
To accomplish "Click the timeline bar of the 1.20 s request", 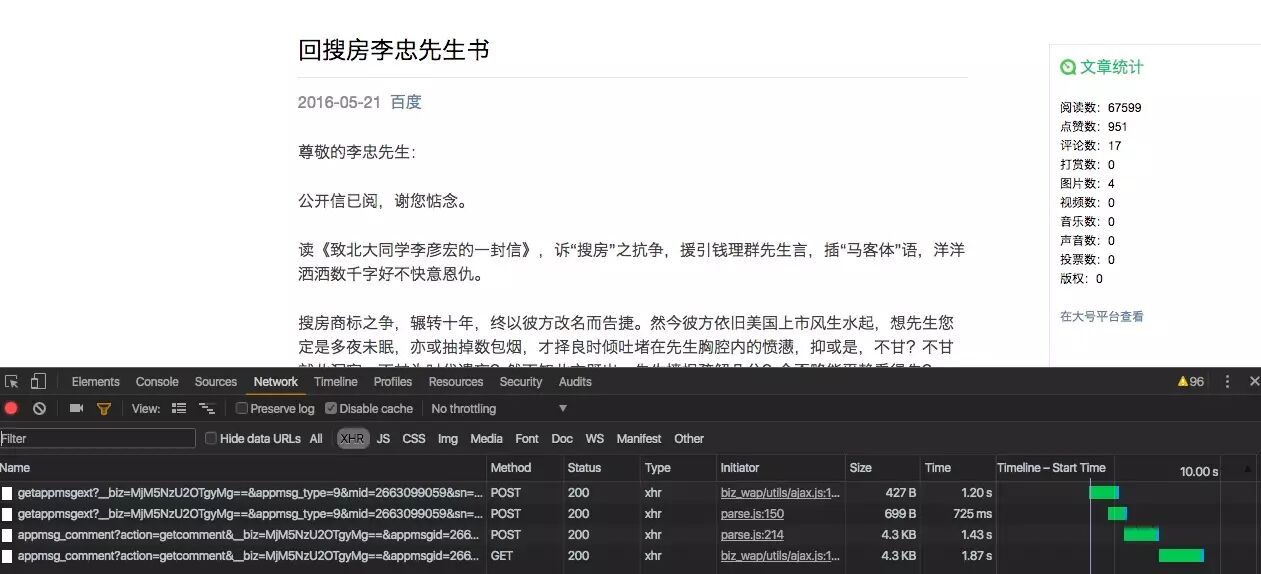I will click(x=1104, y=493).
